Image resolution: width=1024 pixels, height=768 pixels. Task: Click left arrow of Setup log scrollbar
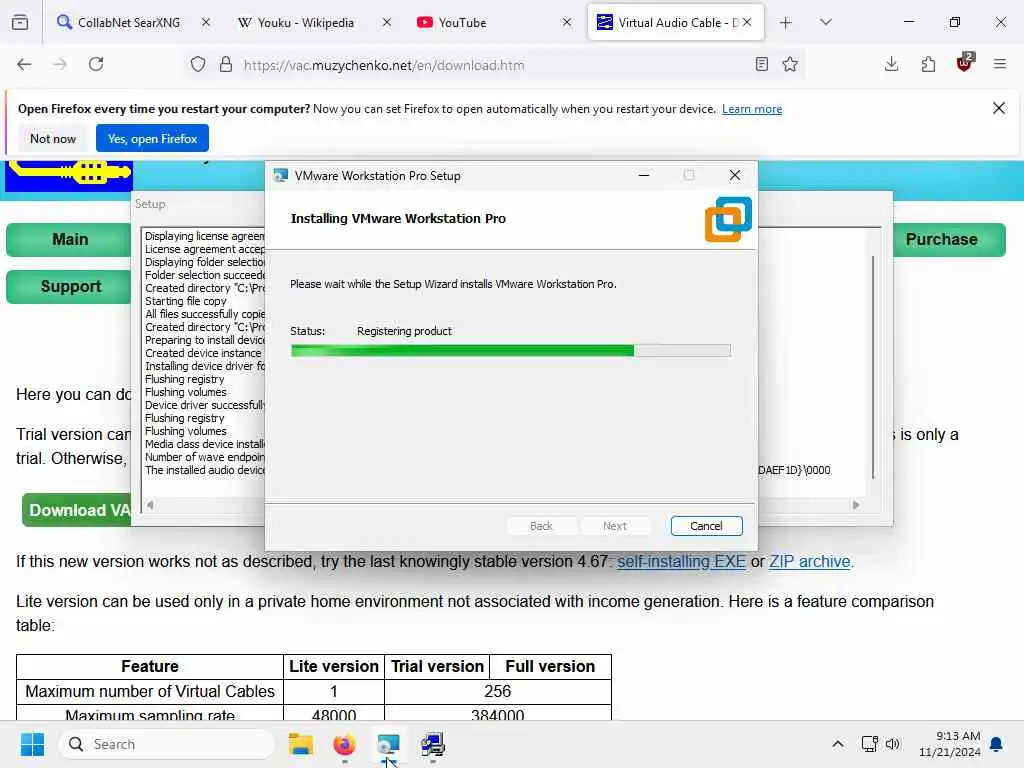pyautogui.click(x=150, y=505)
